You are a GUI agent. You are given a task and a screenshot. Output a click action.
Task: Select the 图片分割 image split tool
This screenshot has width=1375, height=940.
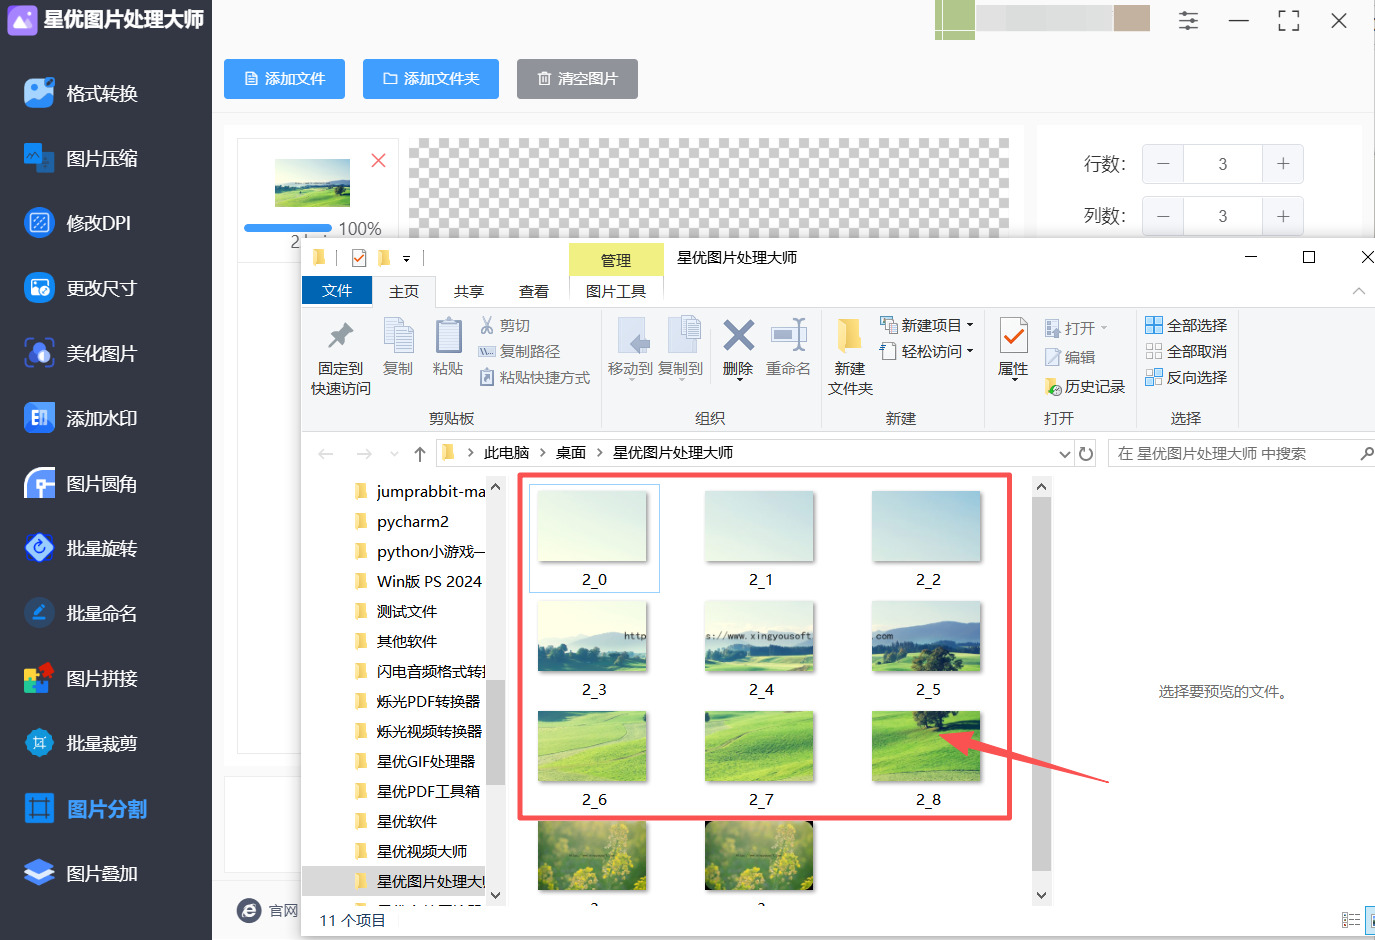coord(85,808)
